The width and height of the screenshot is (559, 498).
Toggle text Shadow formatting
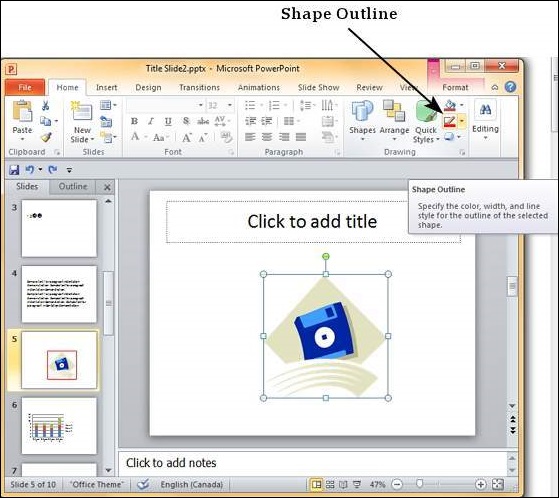(x=186, y=121)
